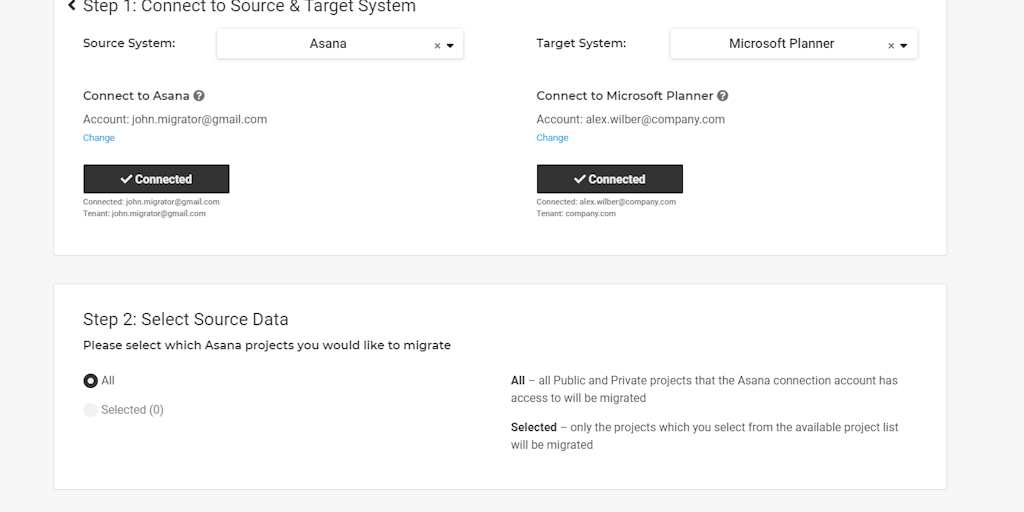Click the back chevron beside Step 1 heading
This screenshot has height=512, width=1024.
(72, 6)
